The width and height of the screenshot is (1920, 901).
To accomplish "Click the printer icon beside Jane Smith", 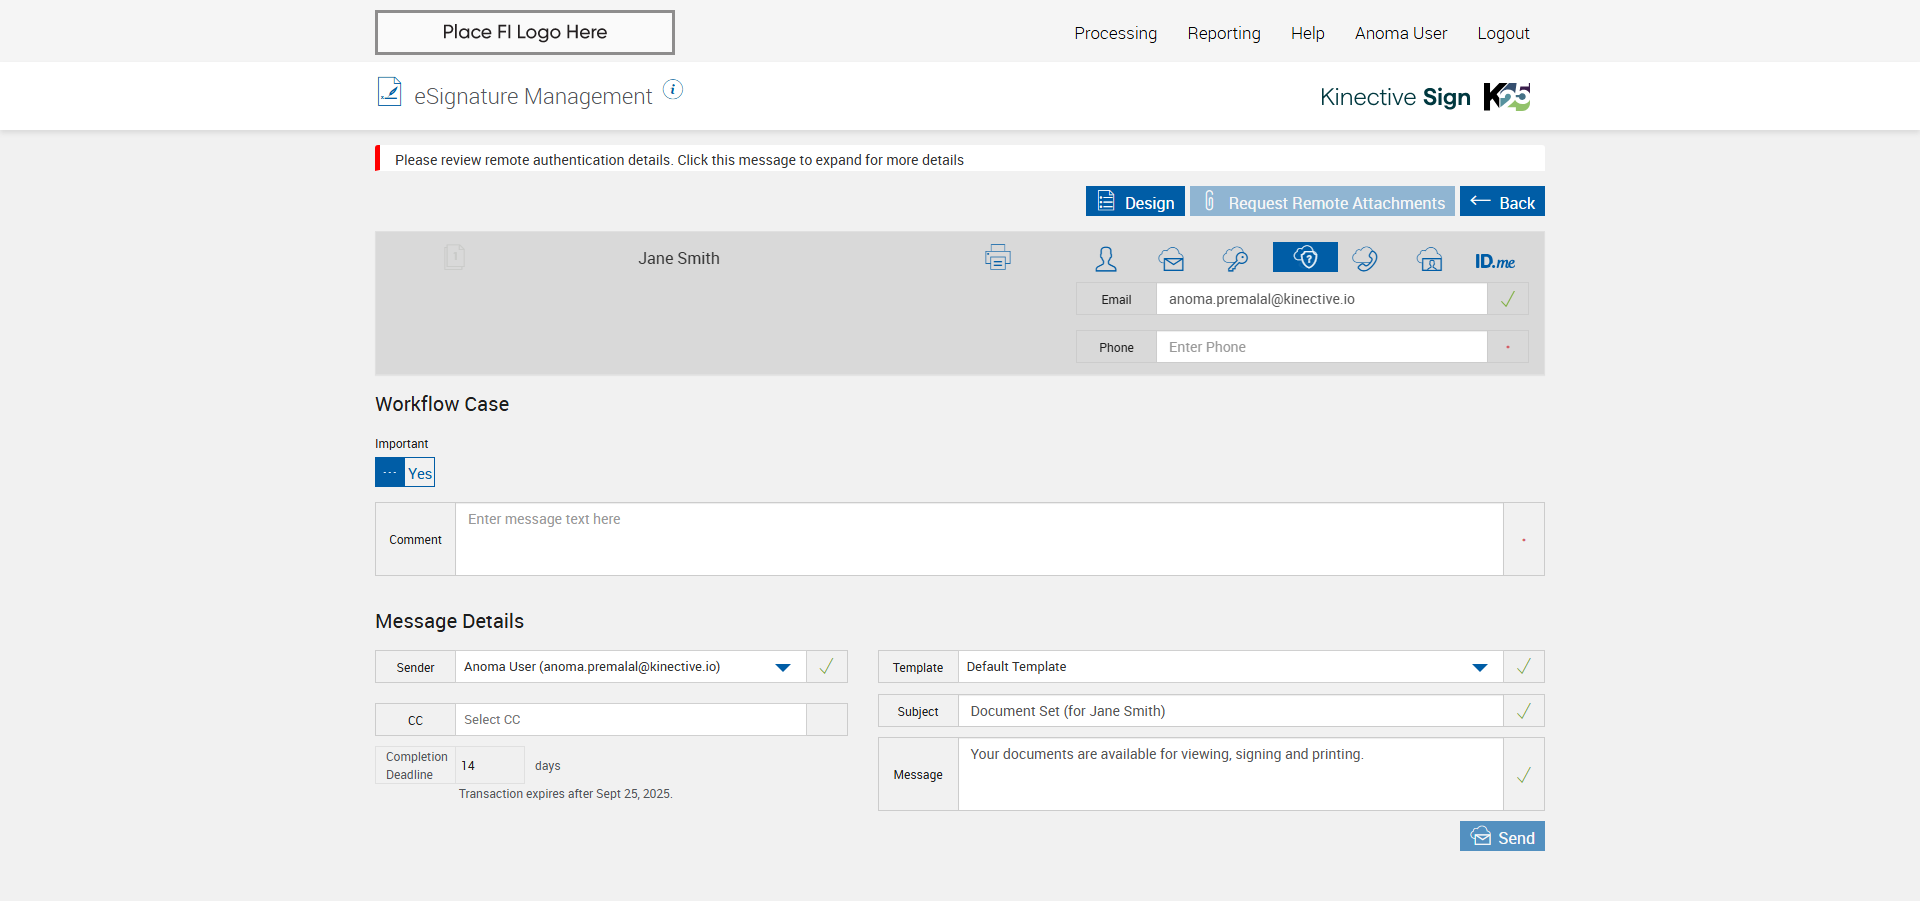I will pos(997,258).
